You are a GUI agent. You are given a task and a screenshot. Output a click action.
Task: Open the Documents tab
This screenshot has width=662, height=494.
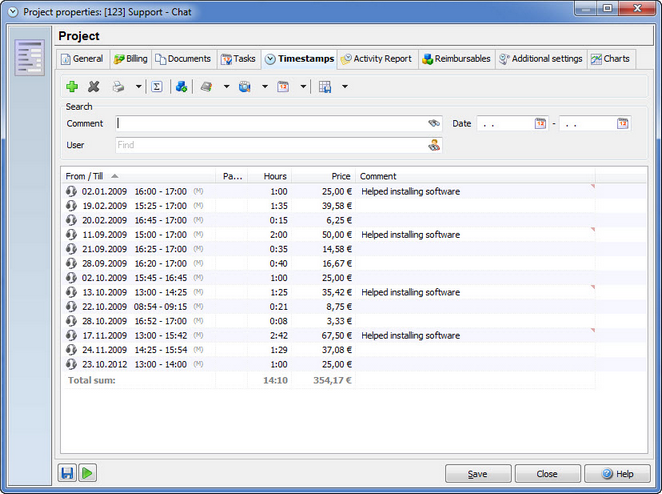coord(183,59)
